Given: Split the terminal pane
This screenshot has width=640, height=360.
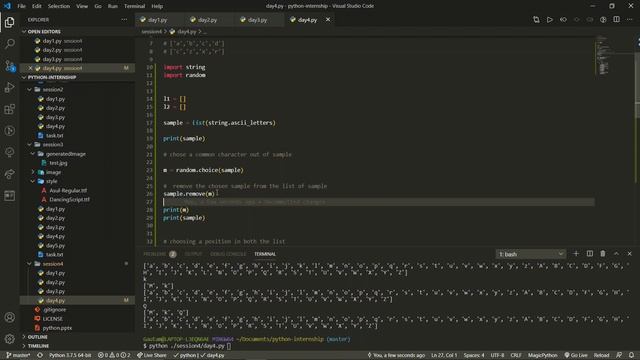Looking at the screenshot, I should 589,254.
